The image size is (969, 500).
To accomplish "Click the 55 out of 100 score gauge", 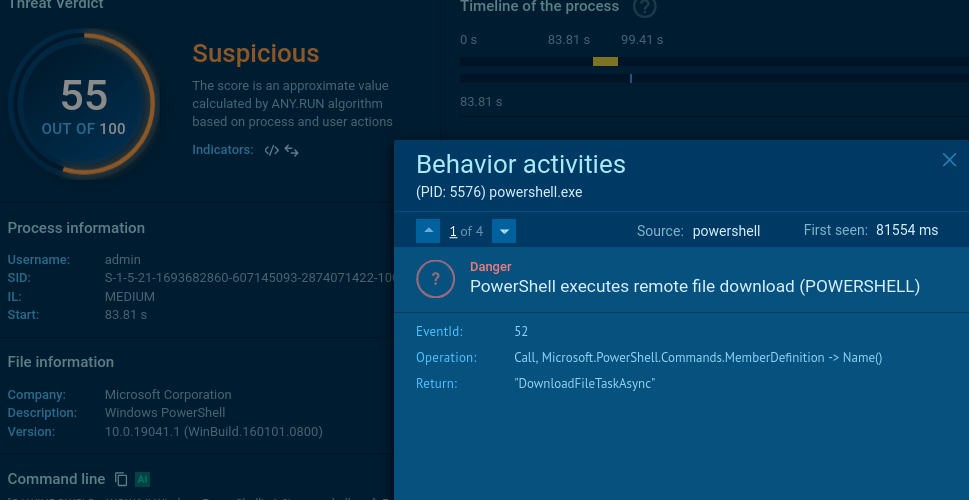I will [84, 105].
